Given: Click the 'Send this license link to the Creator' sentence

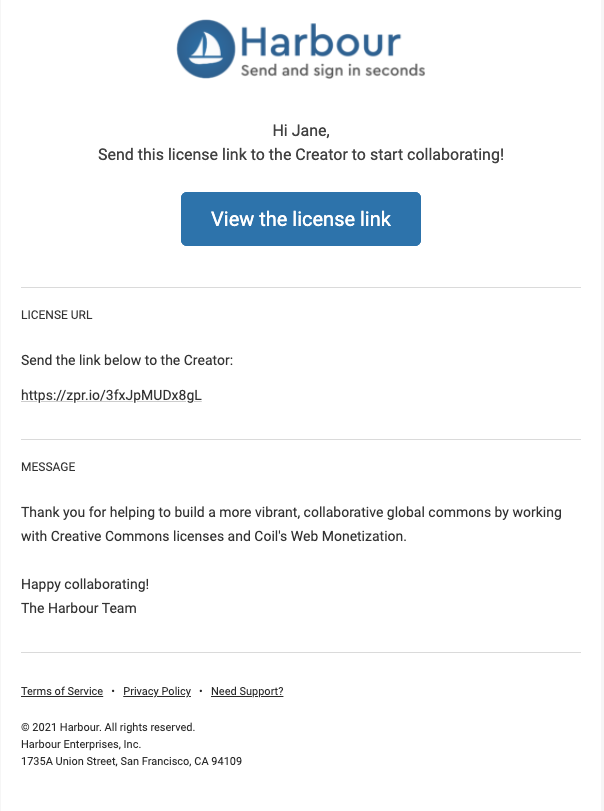Looking at the screenshot, I should (x=301, y=155).
